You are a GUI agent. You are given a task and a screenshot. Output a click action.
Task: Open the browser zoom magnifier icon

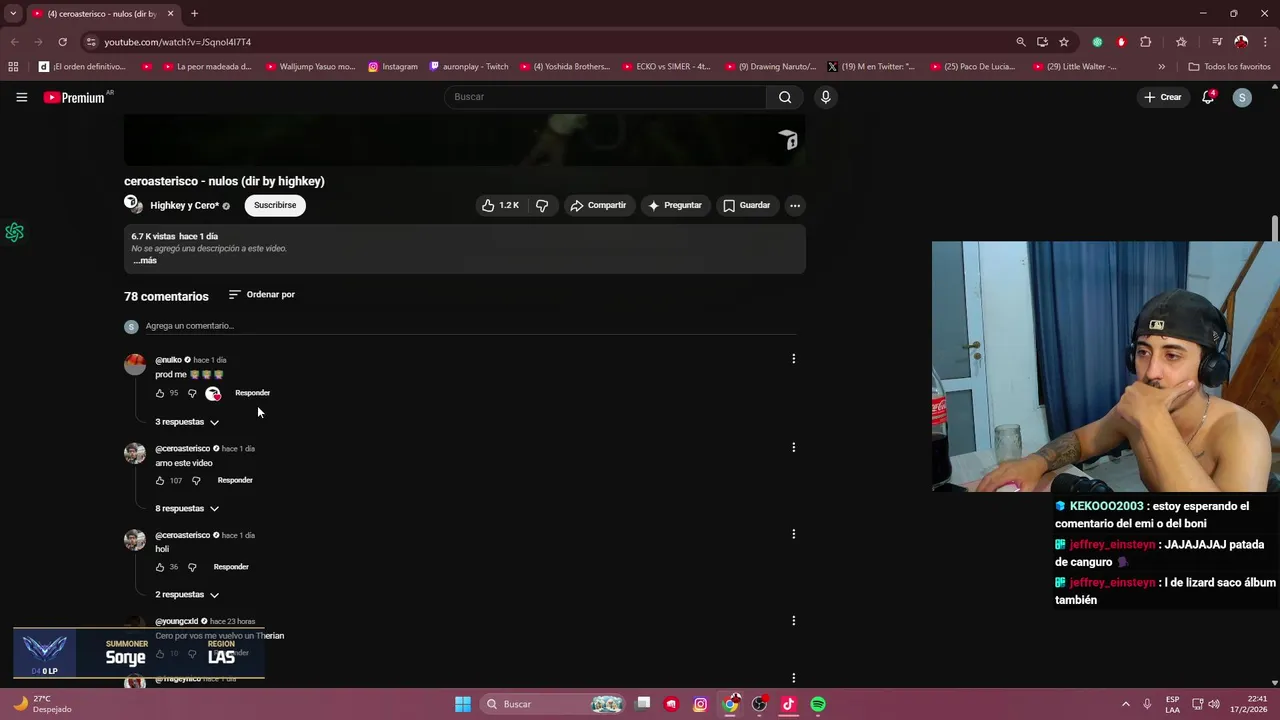click(1020, 42)
